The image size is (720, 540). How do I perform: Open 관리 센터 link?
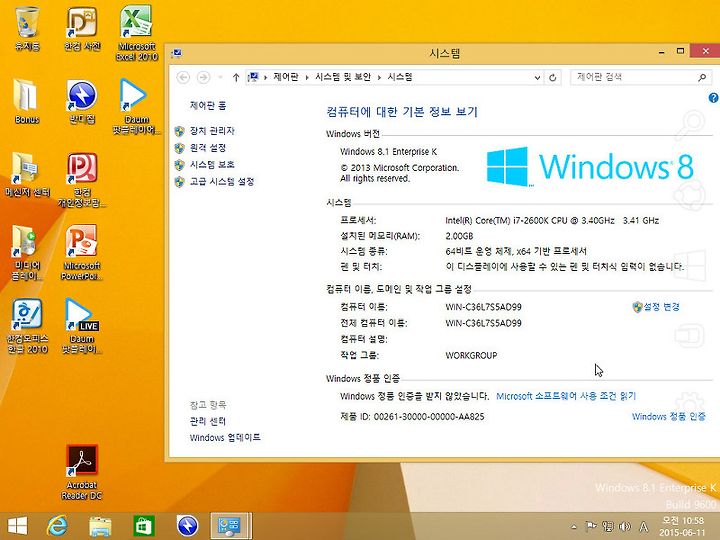[208, 421]
